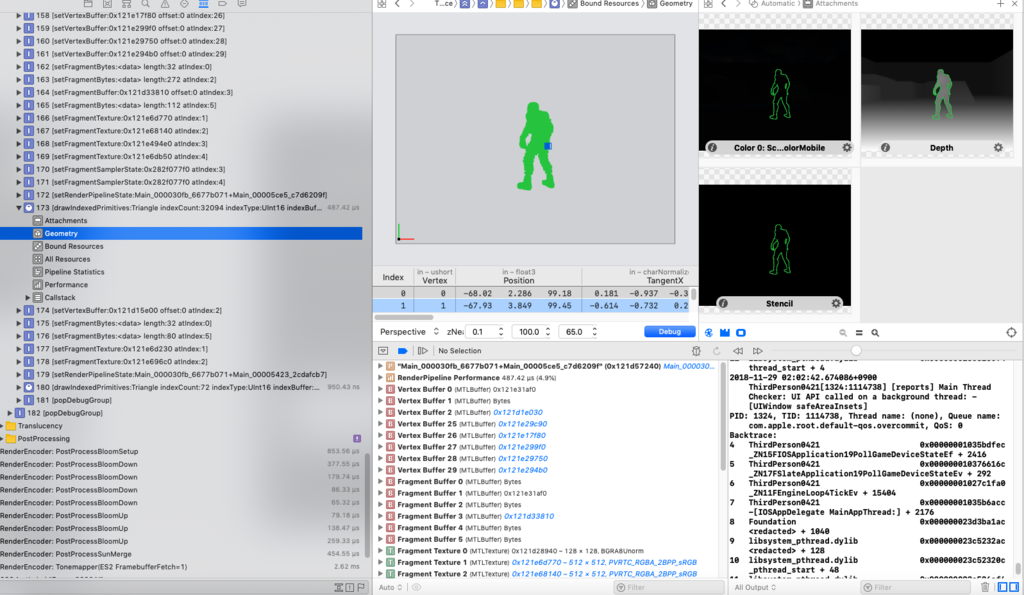Open link 0x121d1e030 for Vertex Buffer 2
Viewport: 1024px width, 595px height.
(518, 412)
